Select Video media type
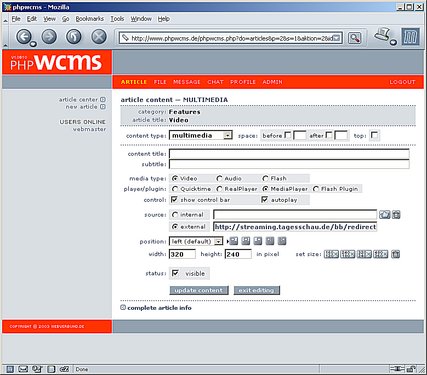Image resolution: width=427 pixels, height=375 pixels. [175, 178]
